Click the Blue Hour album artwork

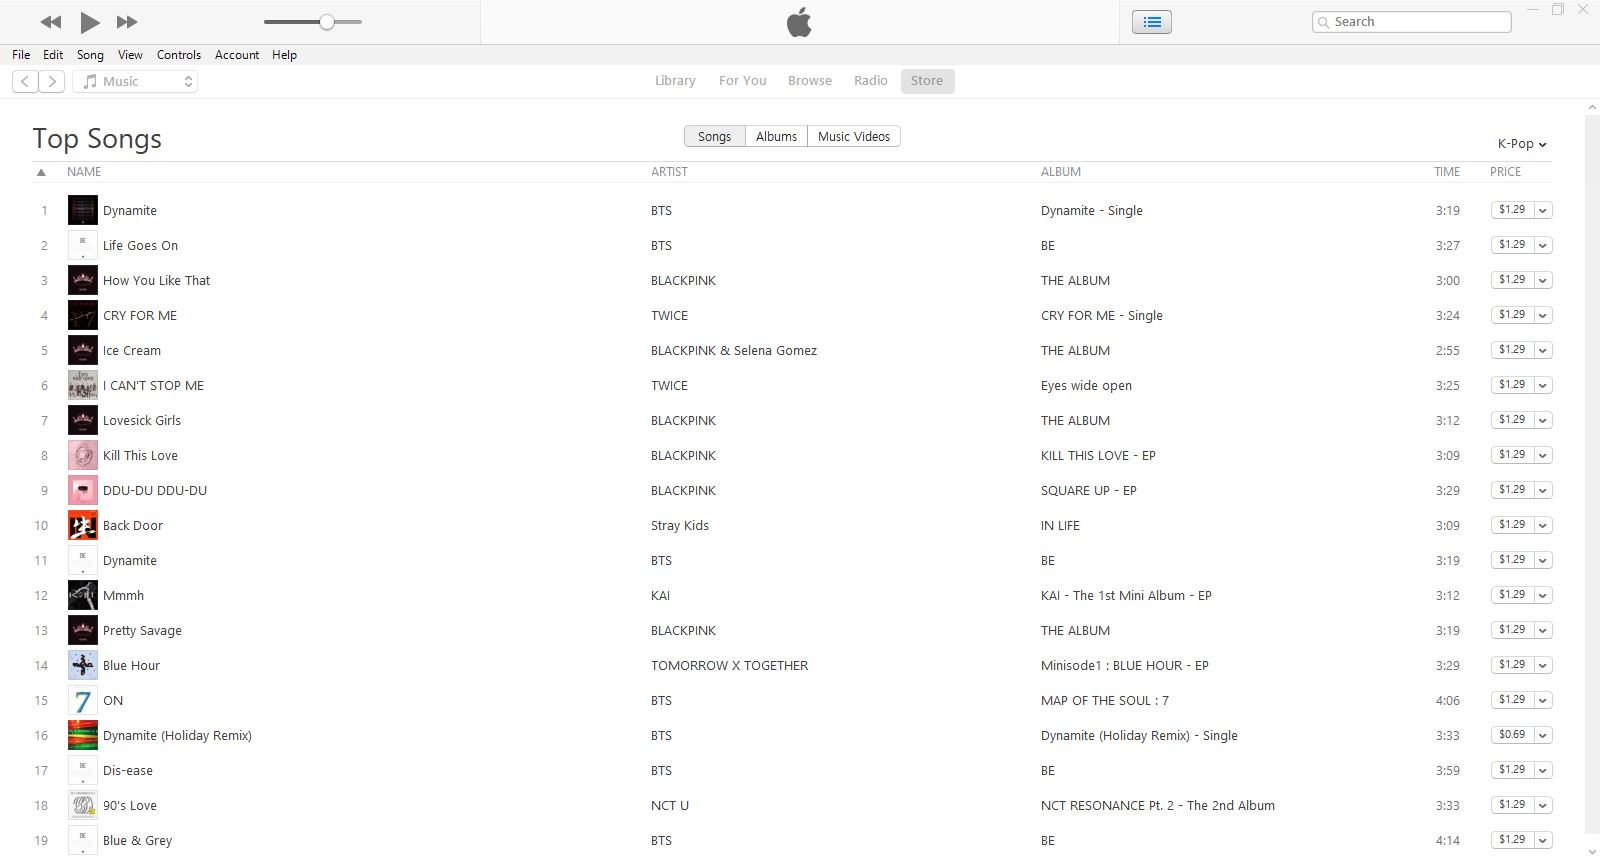(x=82, y=665)
